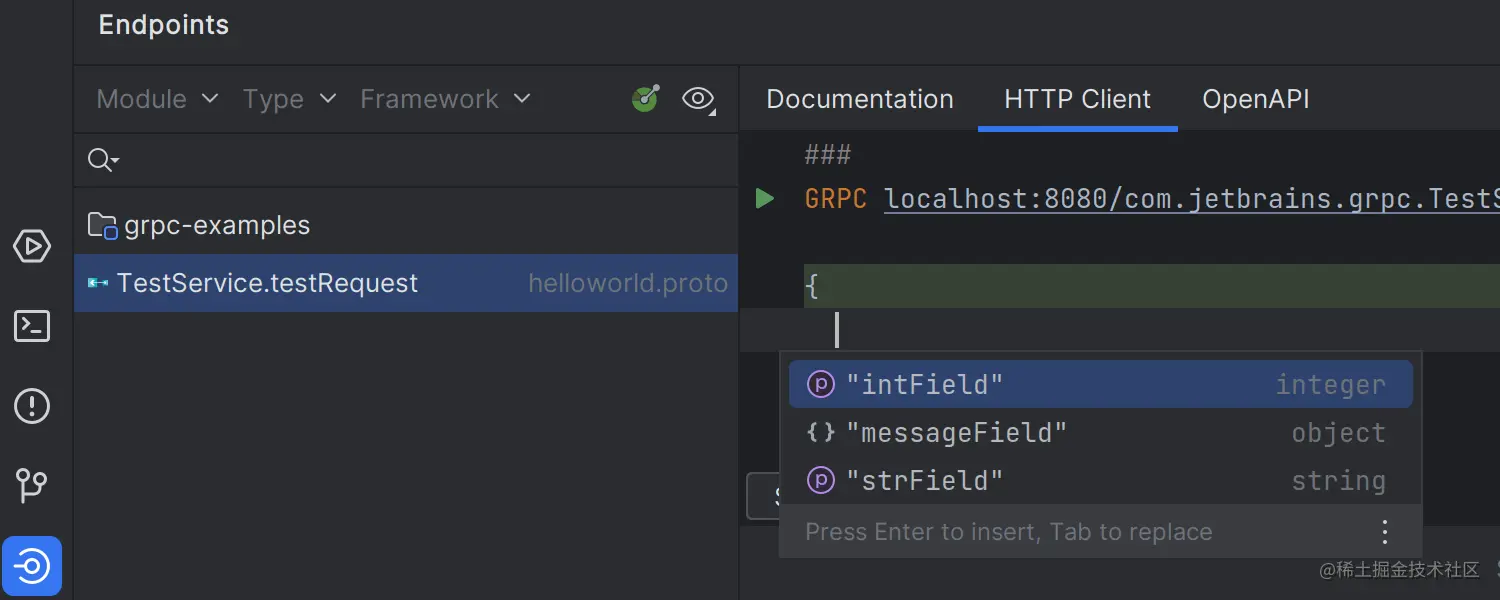Switch to the OpenAPI tab
Screen dimensions: 1500x600
tap(1255, 98)
